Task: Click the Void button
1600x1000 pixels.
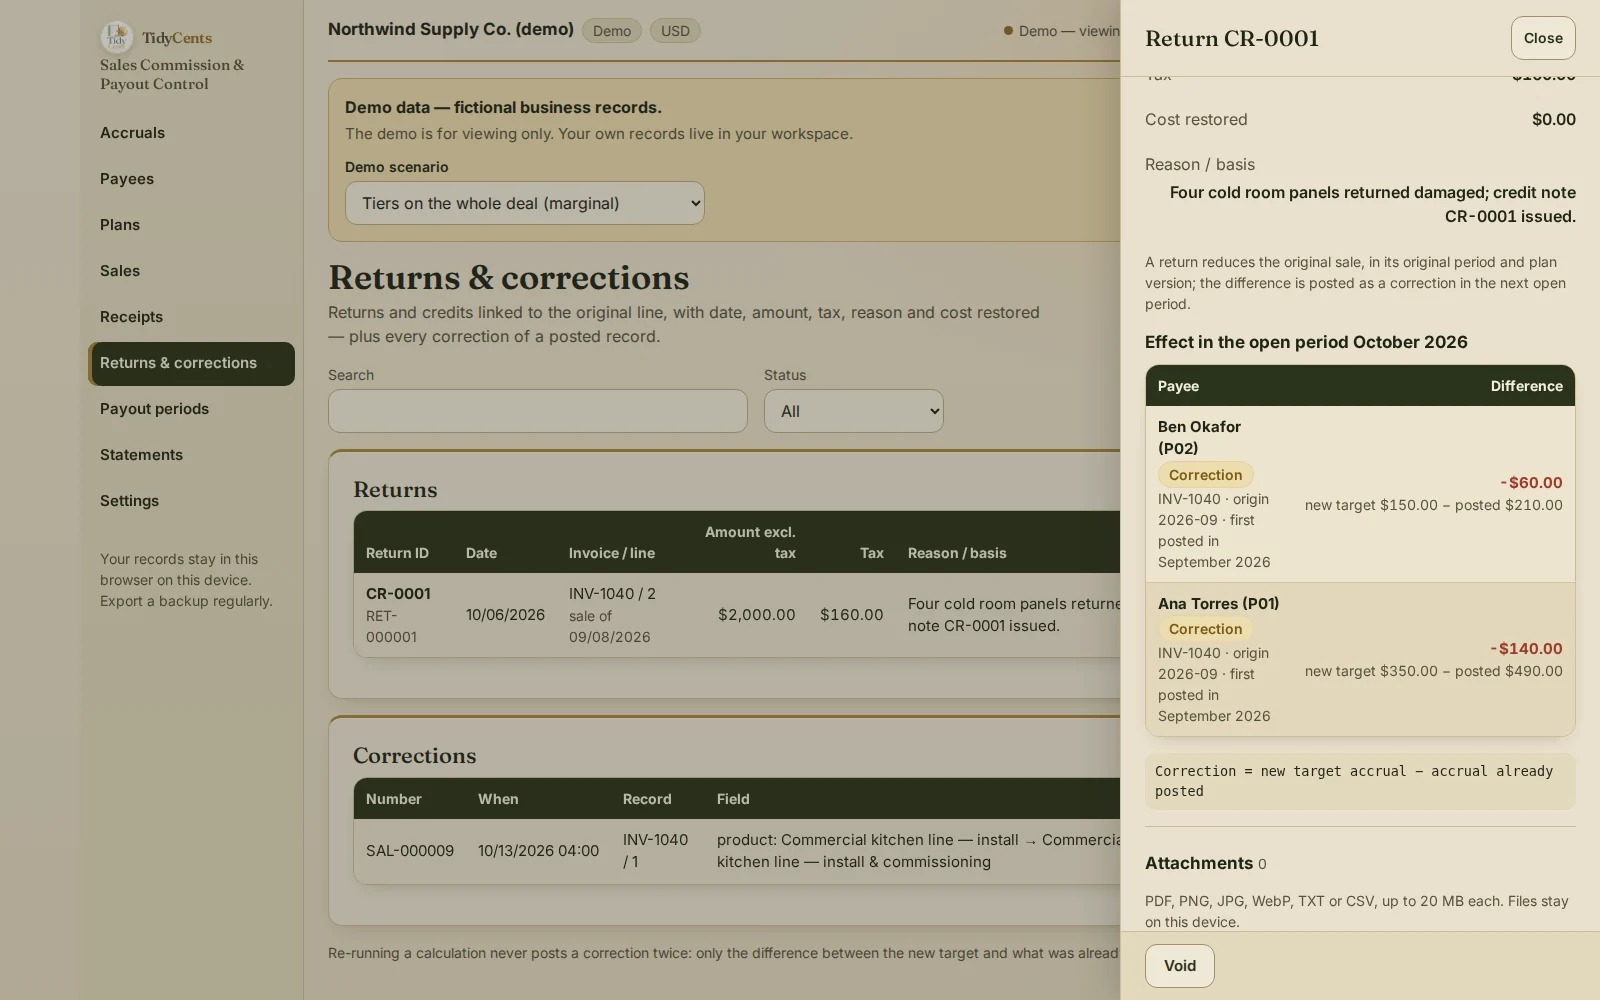Action: tap(1179, 966)
